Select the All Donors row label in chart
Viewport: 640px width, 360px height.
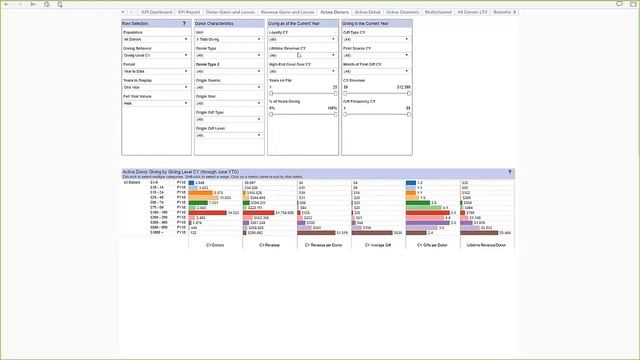click(x=132, y=182)
